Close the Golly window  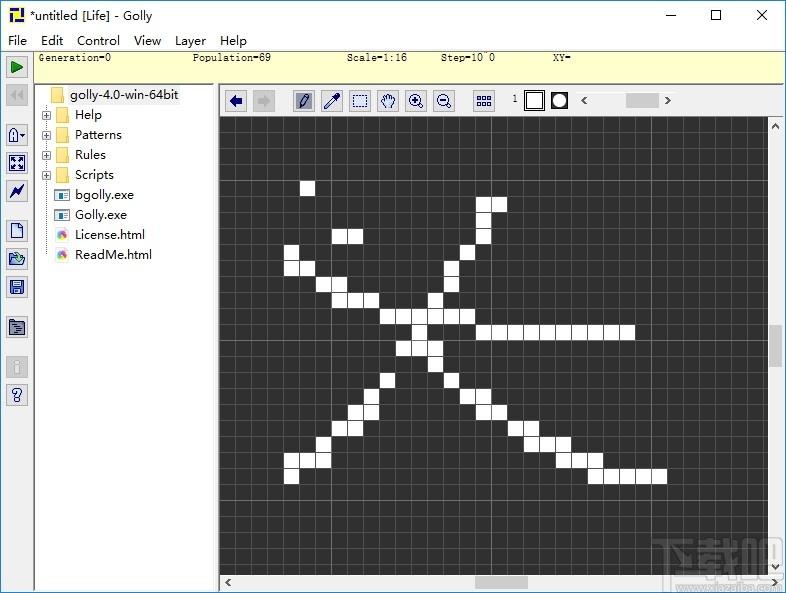pos(762,16)
